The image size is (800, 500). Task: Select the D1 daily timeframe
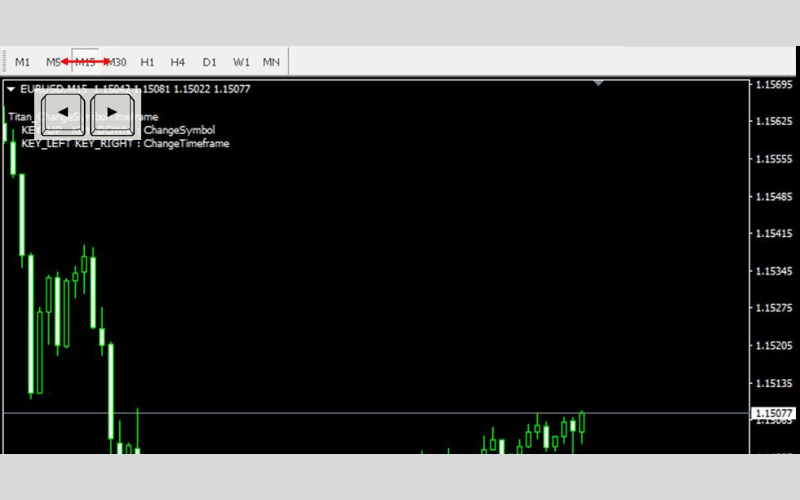[x=209, y=62]
